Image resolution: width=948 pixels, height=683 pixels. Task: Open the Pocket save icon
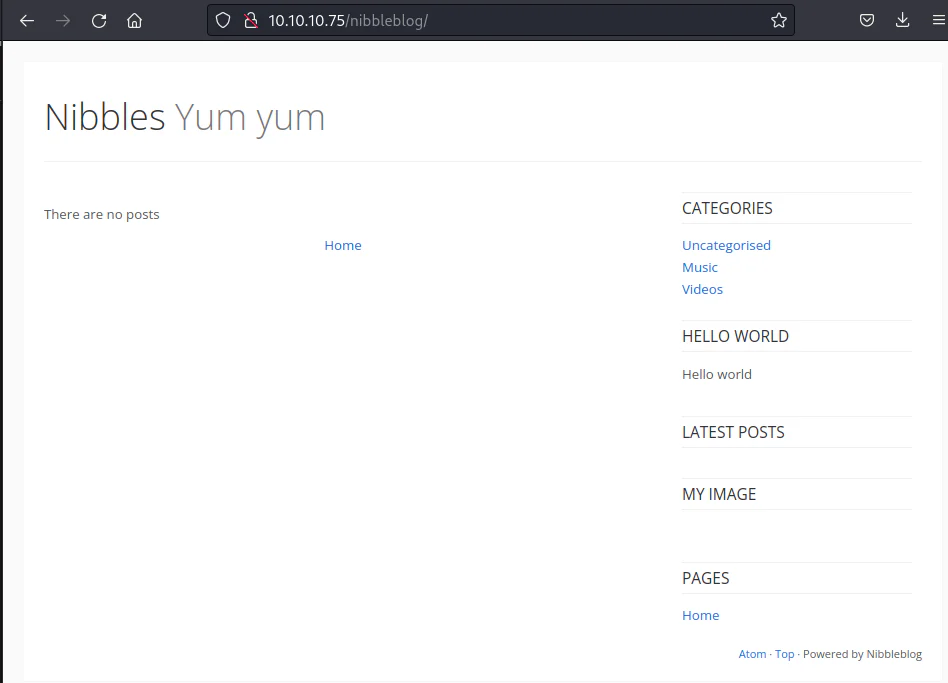(867, 21)
